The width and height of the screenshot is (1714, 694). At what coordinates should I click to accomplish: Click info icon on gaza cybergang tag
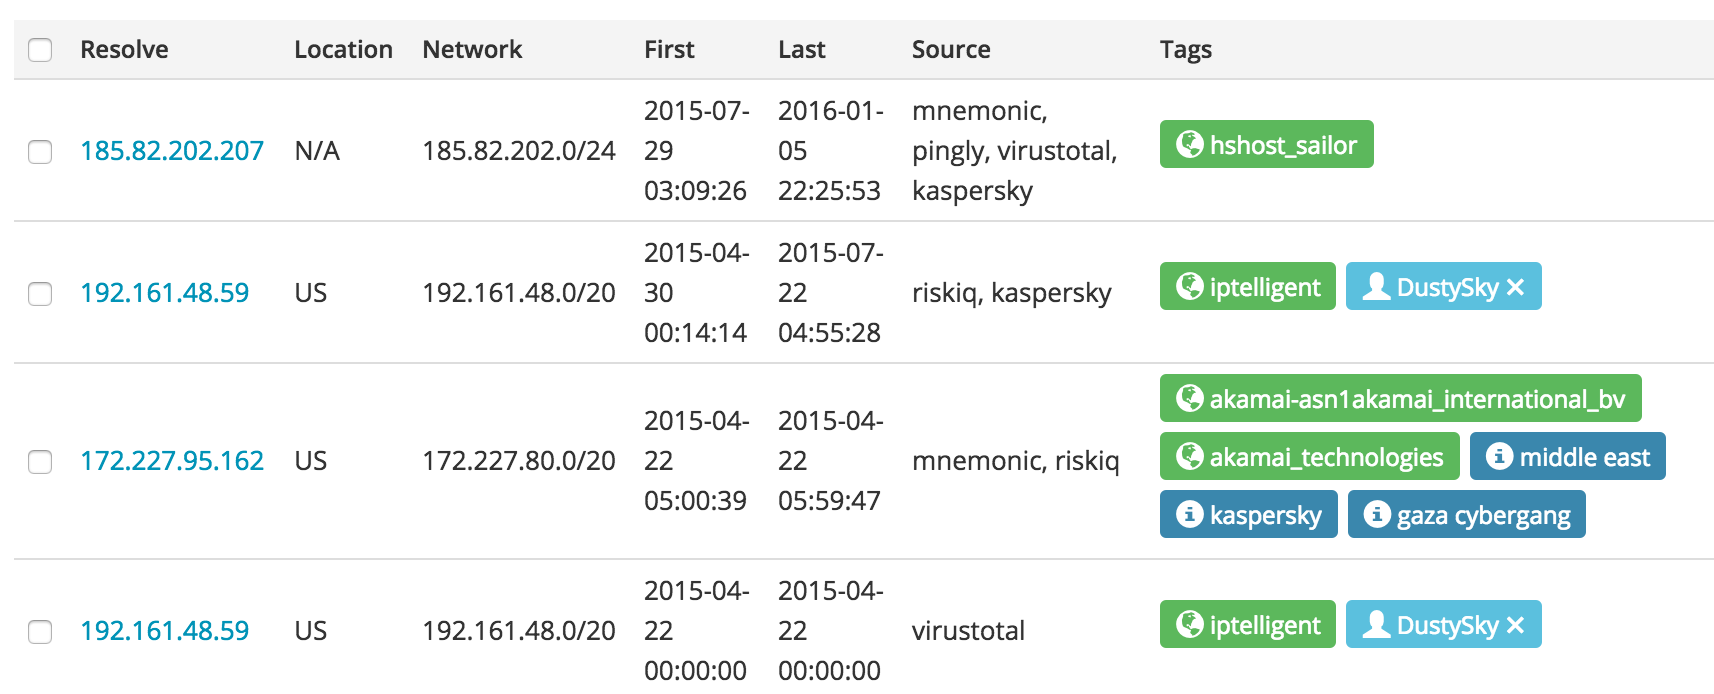1377,514
